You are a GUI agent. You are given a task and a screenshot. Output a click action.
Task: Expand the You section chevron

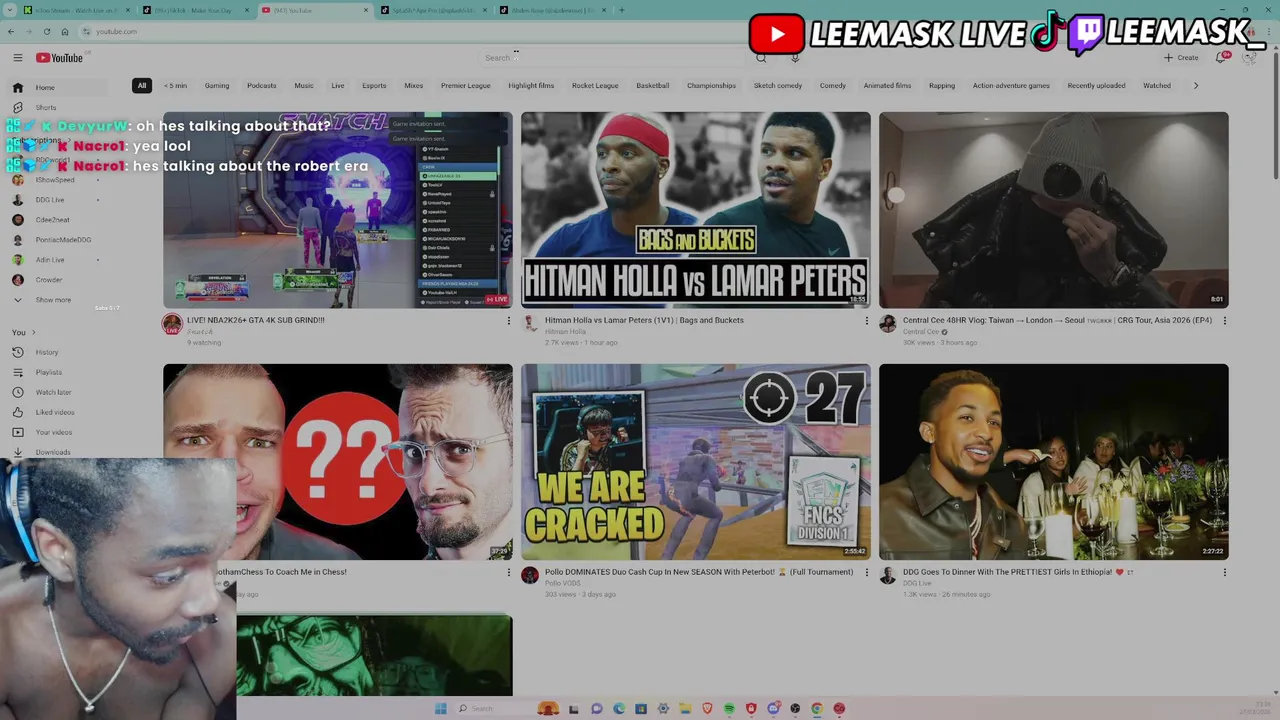(33, 332)
